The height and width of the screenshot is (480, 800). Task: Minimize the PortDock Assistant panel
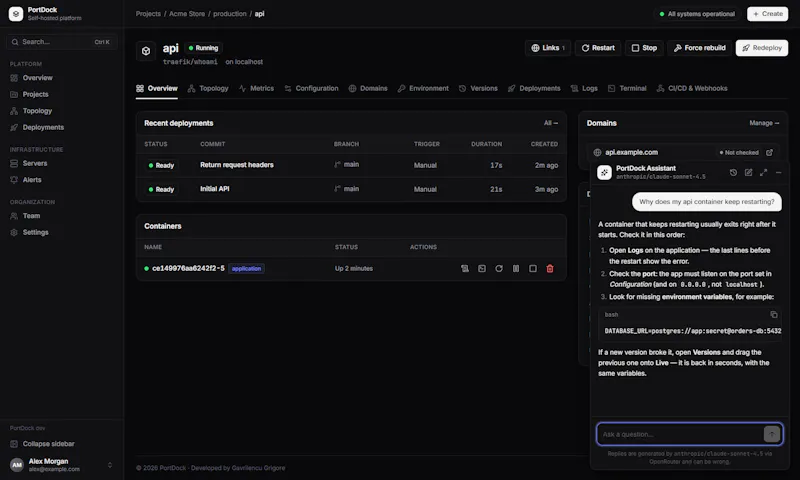[779, 172]
